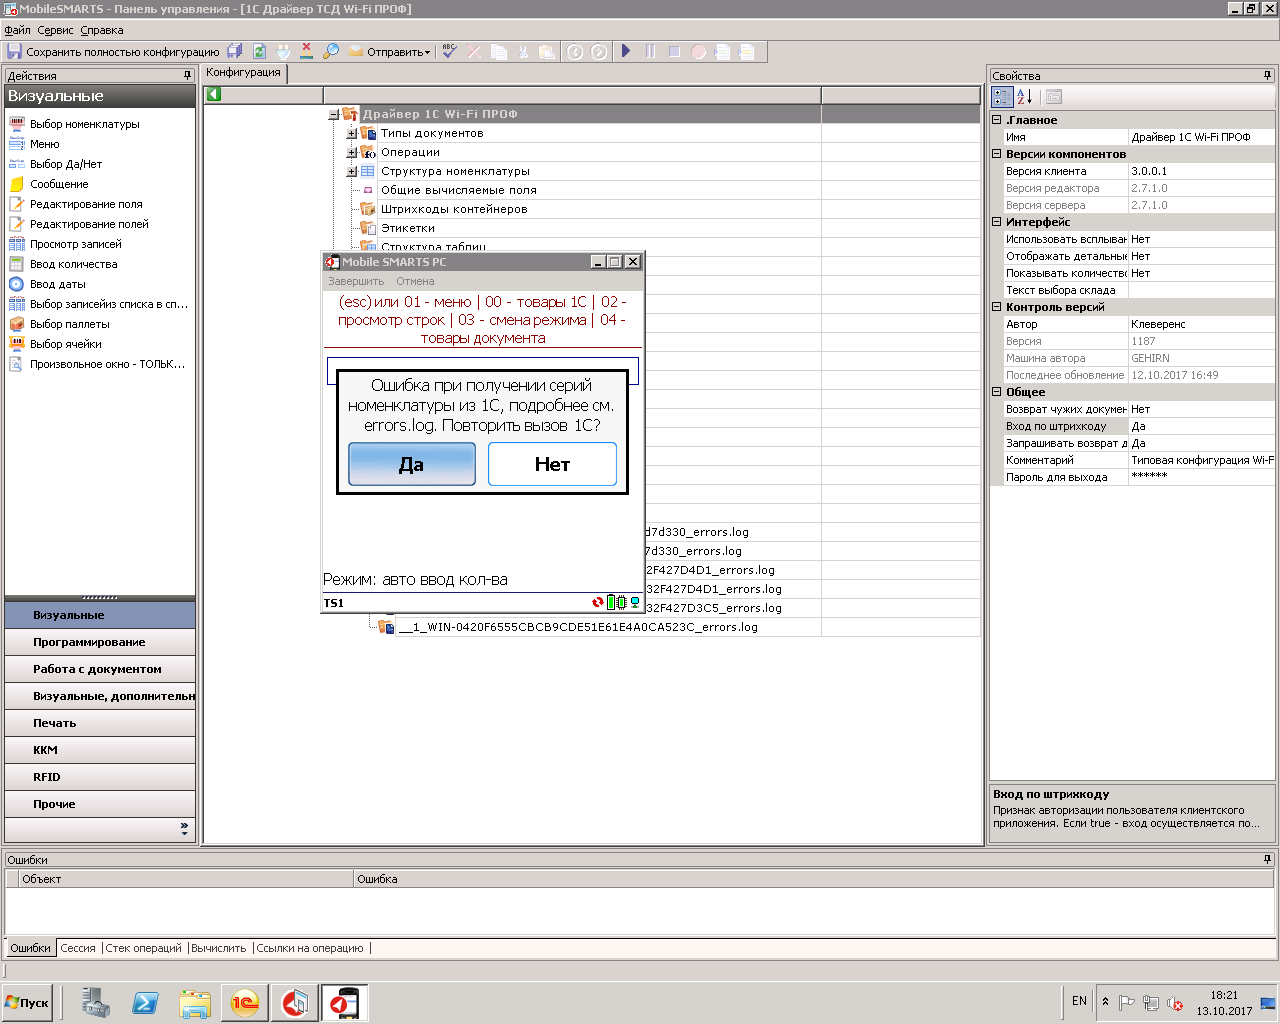Click the Выбор паллеты box icon
This screenshot has height=1024, width=1280.
tap(17, 324)
